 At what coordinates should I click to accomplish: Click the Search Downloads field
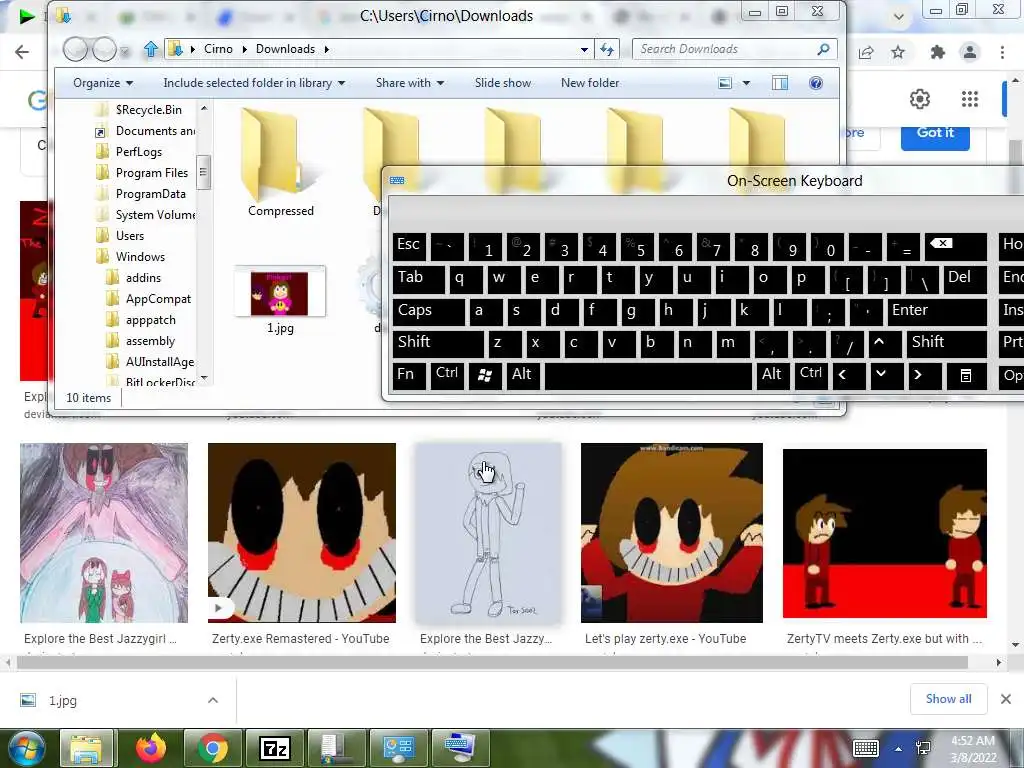point(735,49)
